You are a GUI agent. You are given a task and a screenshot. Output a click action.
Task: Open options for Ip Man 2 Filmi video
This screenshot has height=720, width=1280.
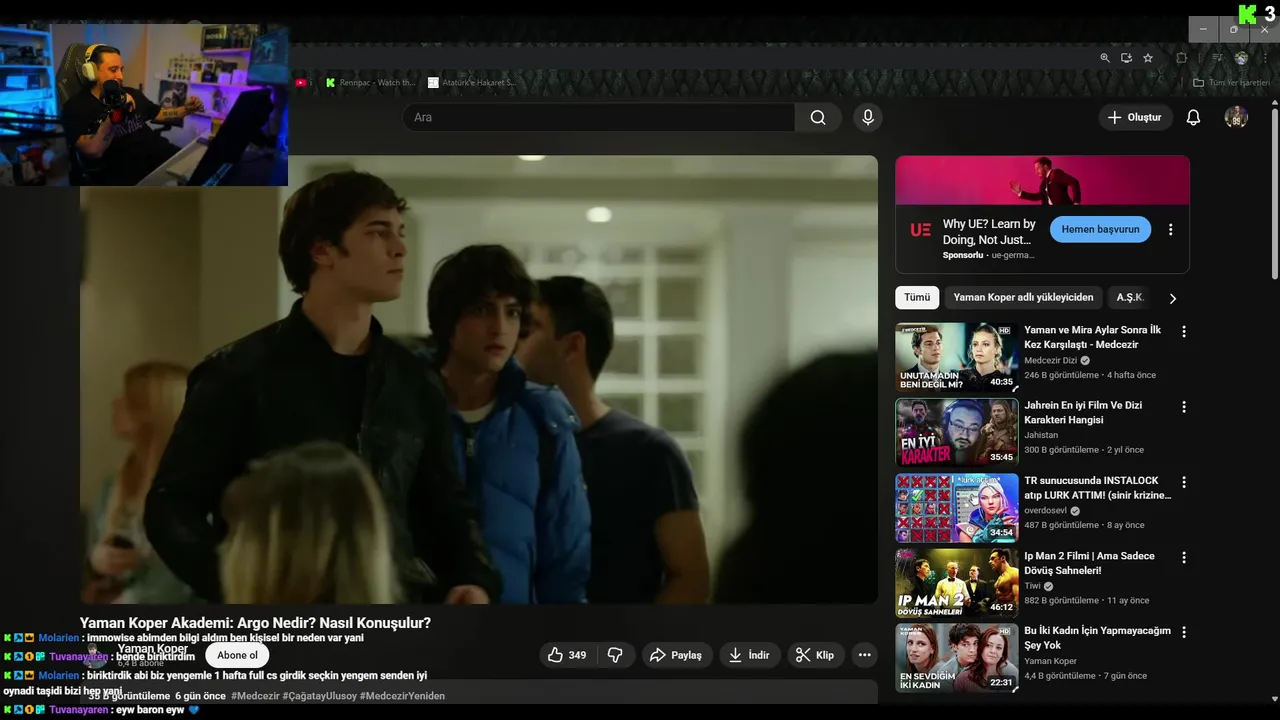pos(1184,557)
